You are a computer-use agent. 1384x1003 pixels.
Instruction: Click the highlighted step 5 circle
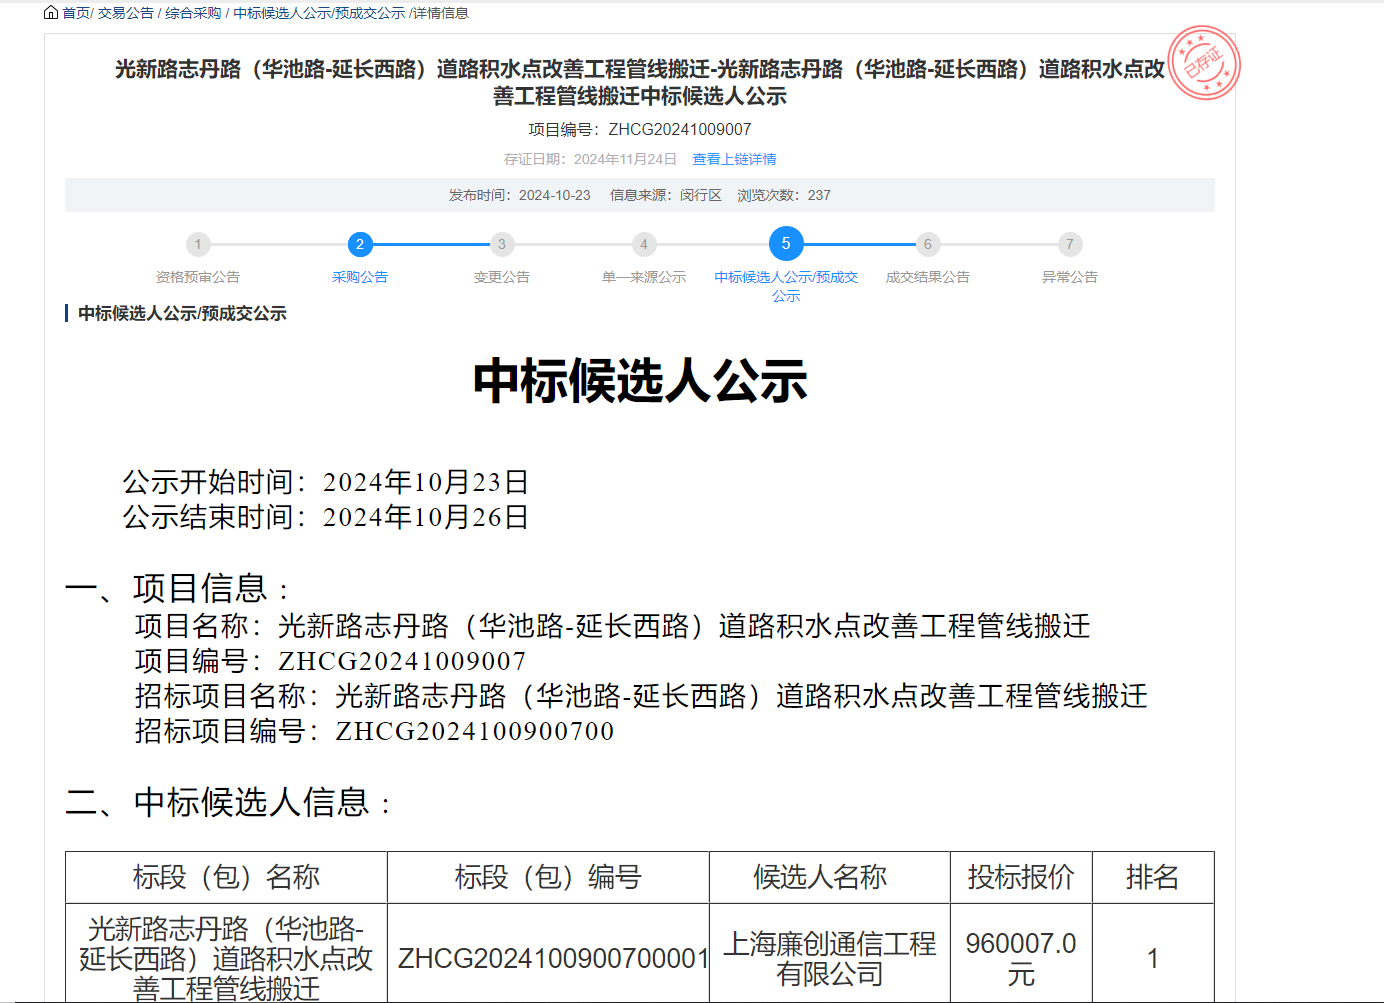[x=786, y=244]
